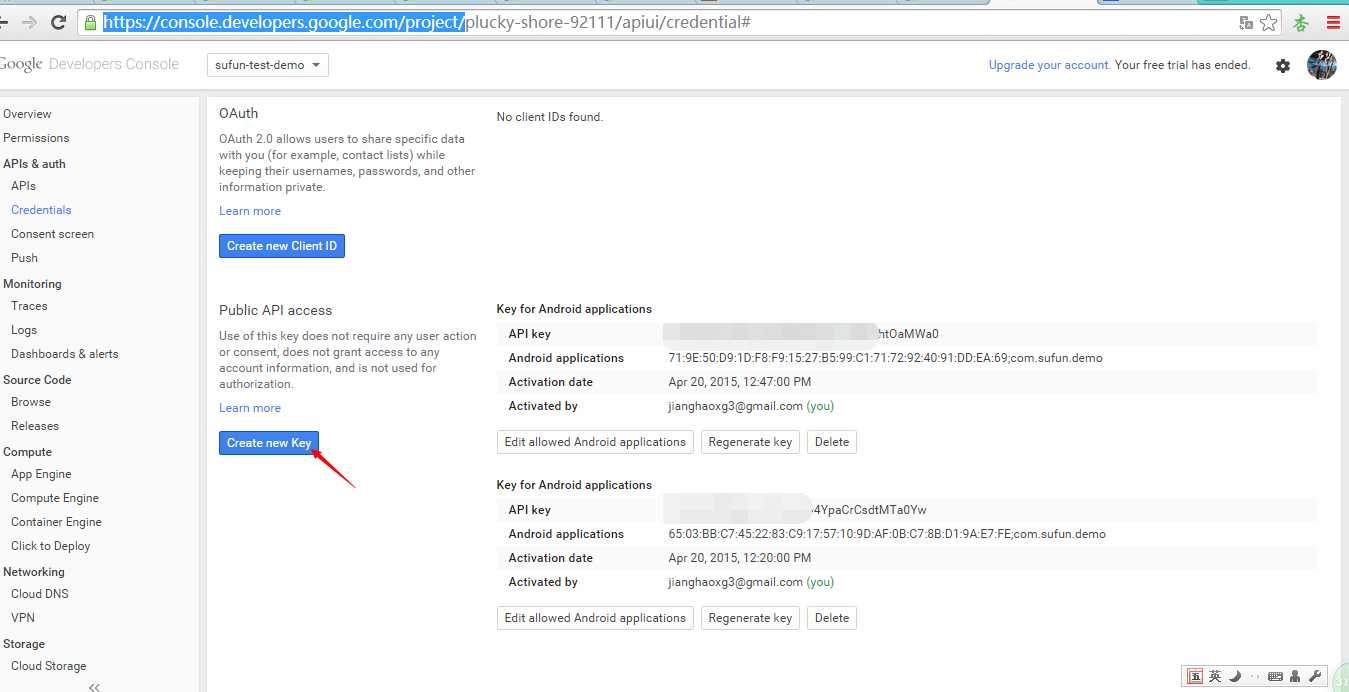The height and width of the screenshot is (692, 1349).
Task: Click the Wubi input method icon
Action: click(1195, 676)
